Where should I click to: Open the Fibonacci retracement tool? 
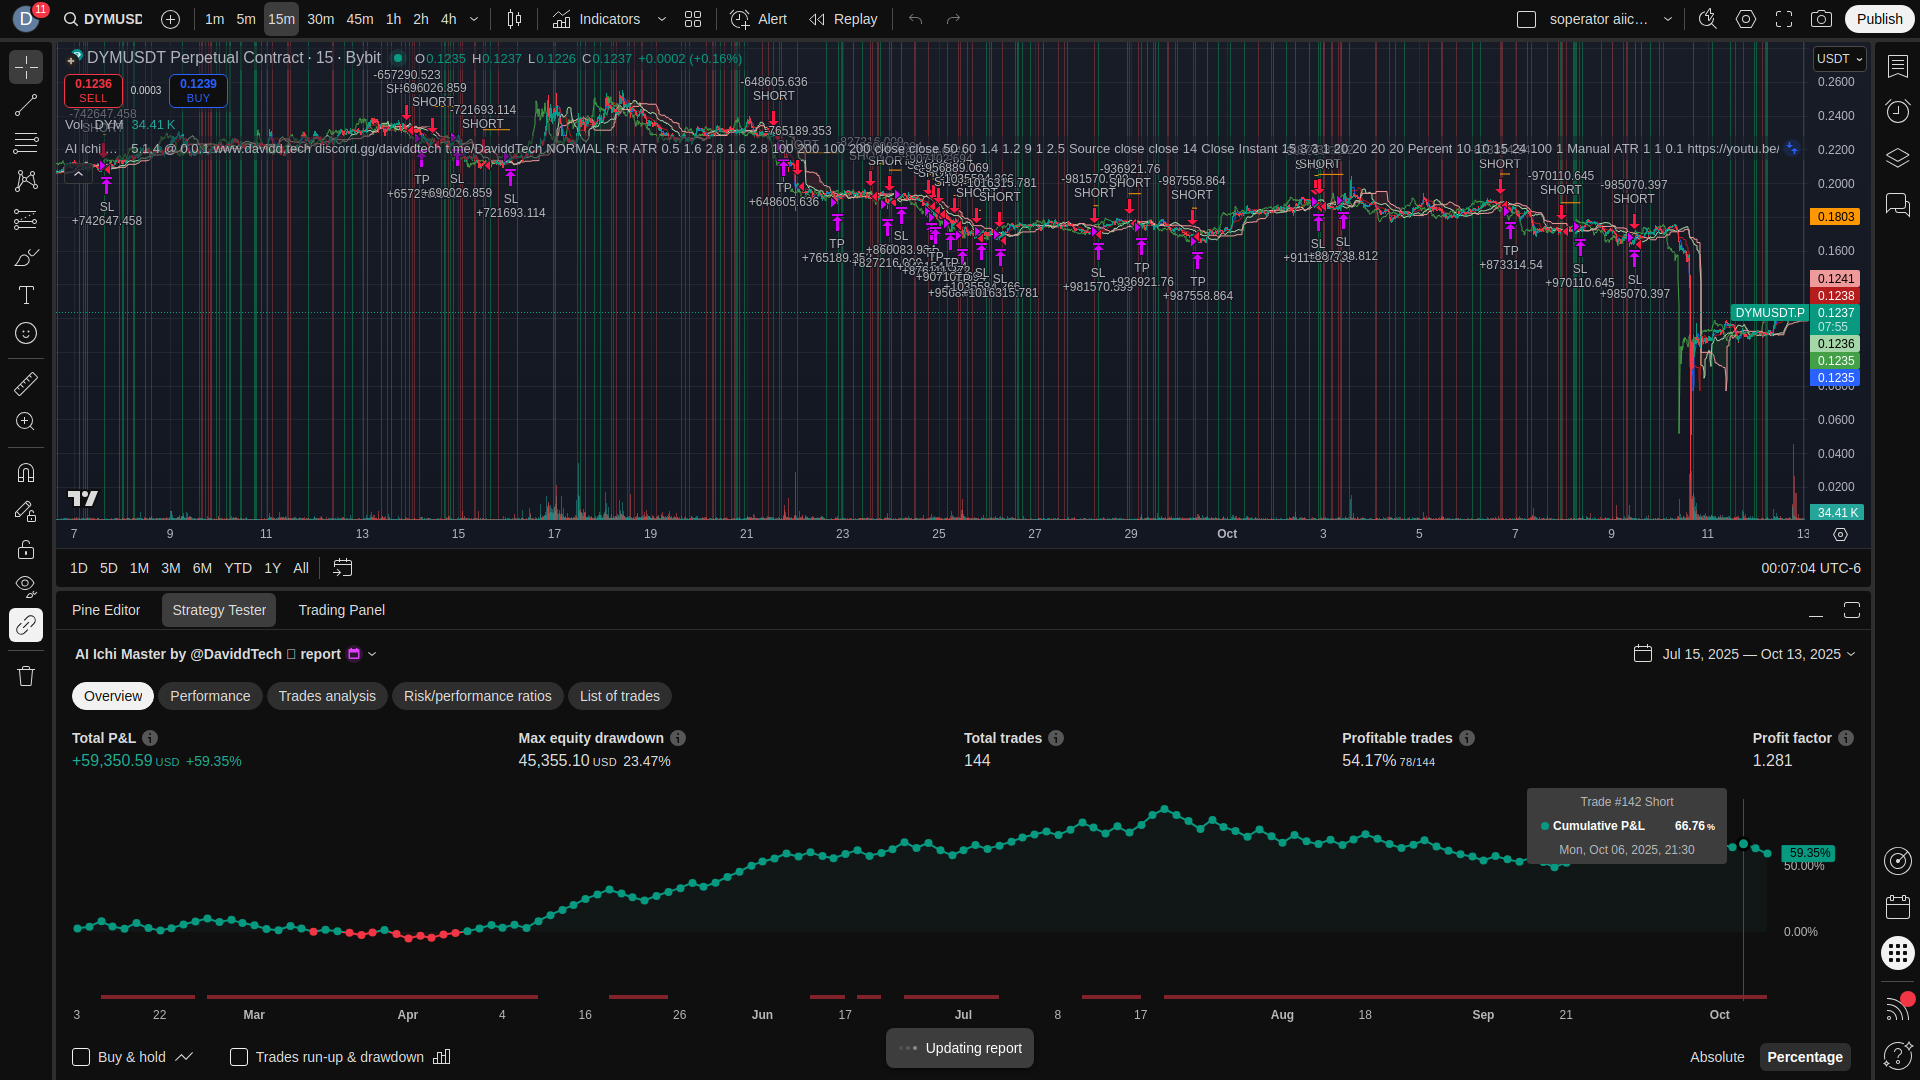(26, 143)
